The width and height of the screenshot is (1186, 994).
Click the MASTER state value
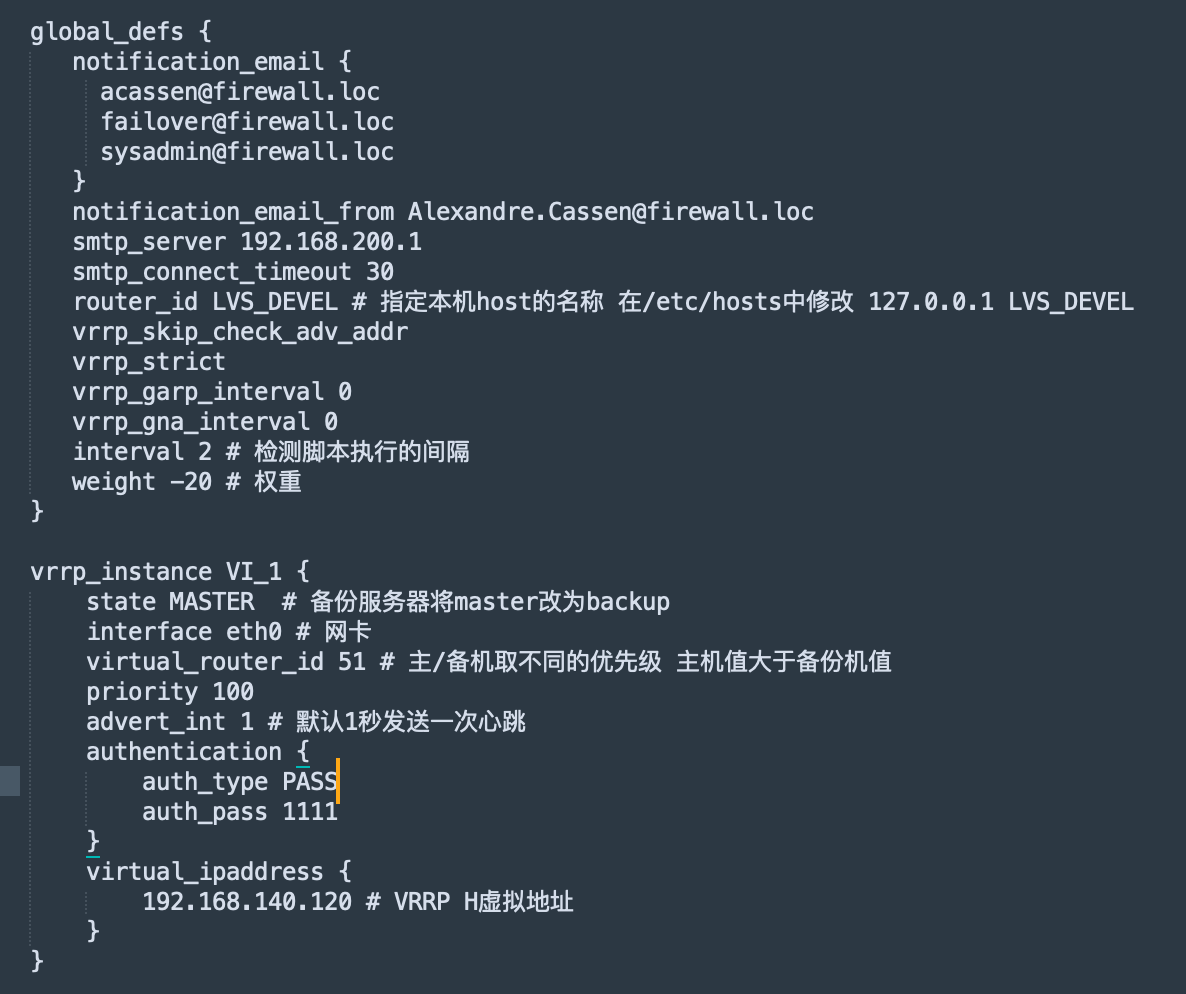pyautogui.click(x=212, y=601)
